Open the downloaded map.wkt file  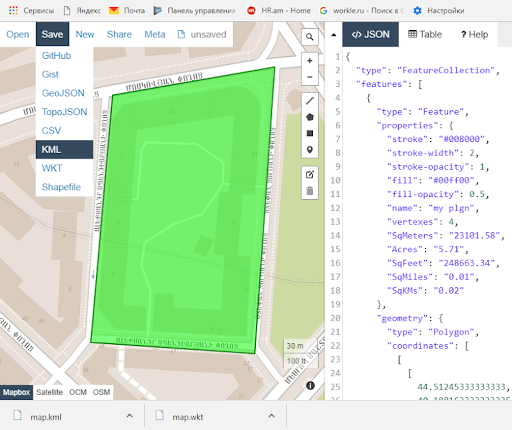coord(187,417)
